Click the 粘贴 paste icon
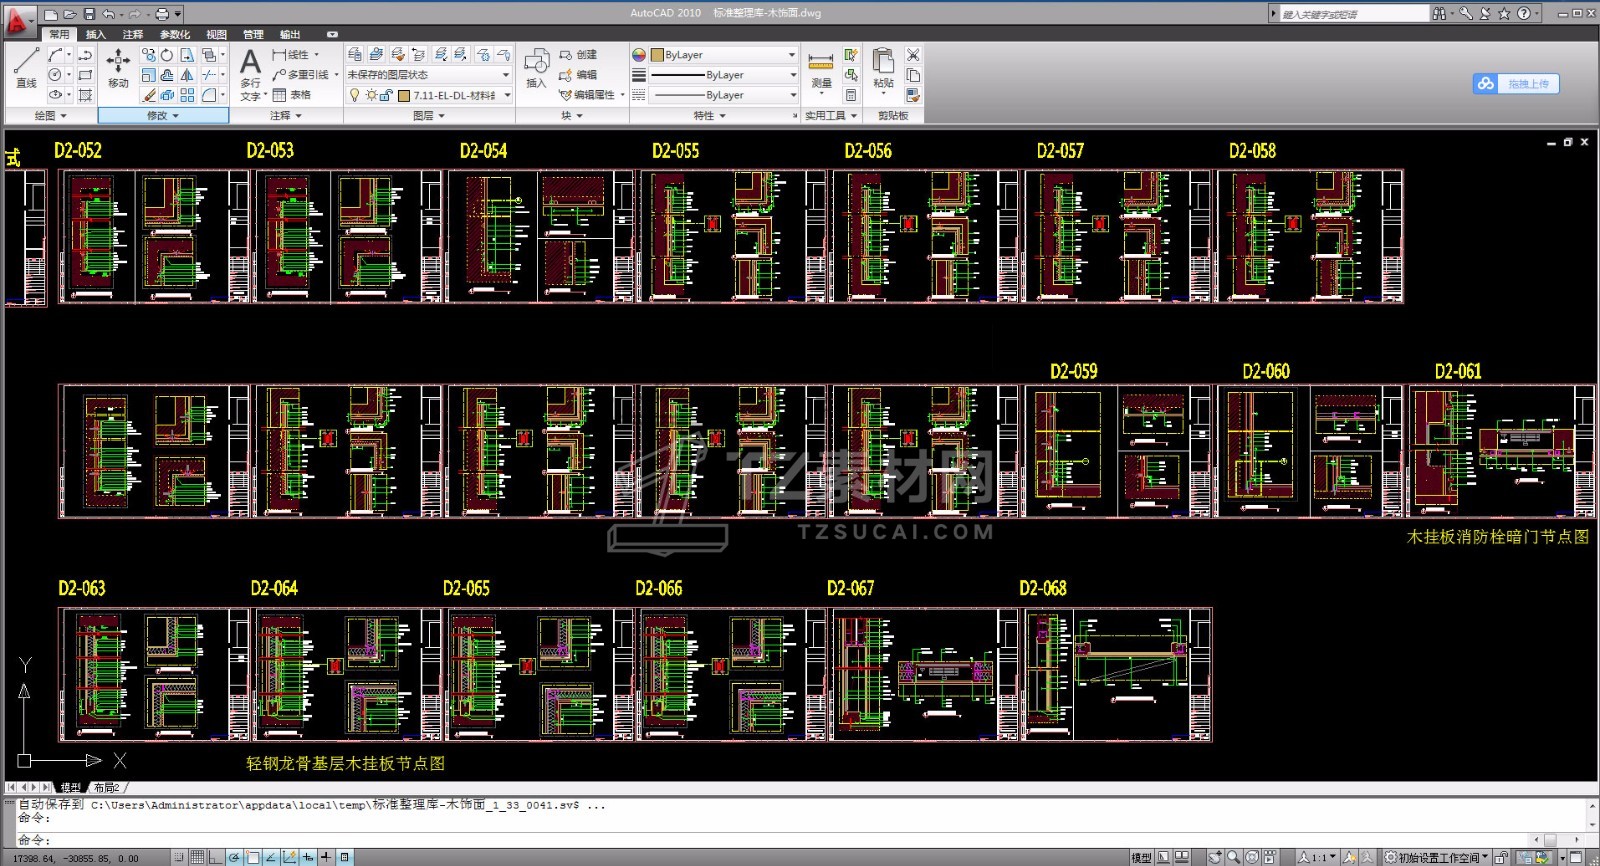 882,68
